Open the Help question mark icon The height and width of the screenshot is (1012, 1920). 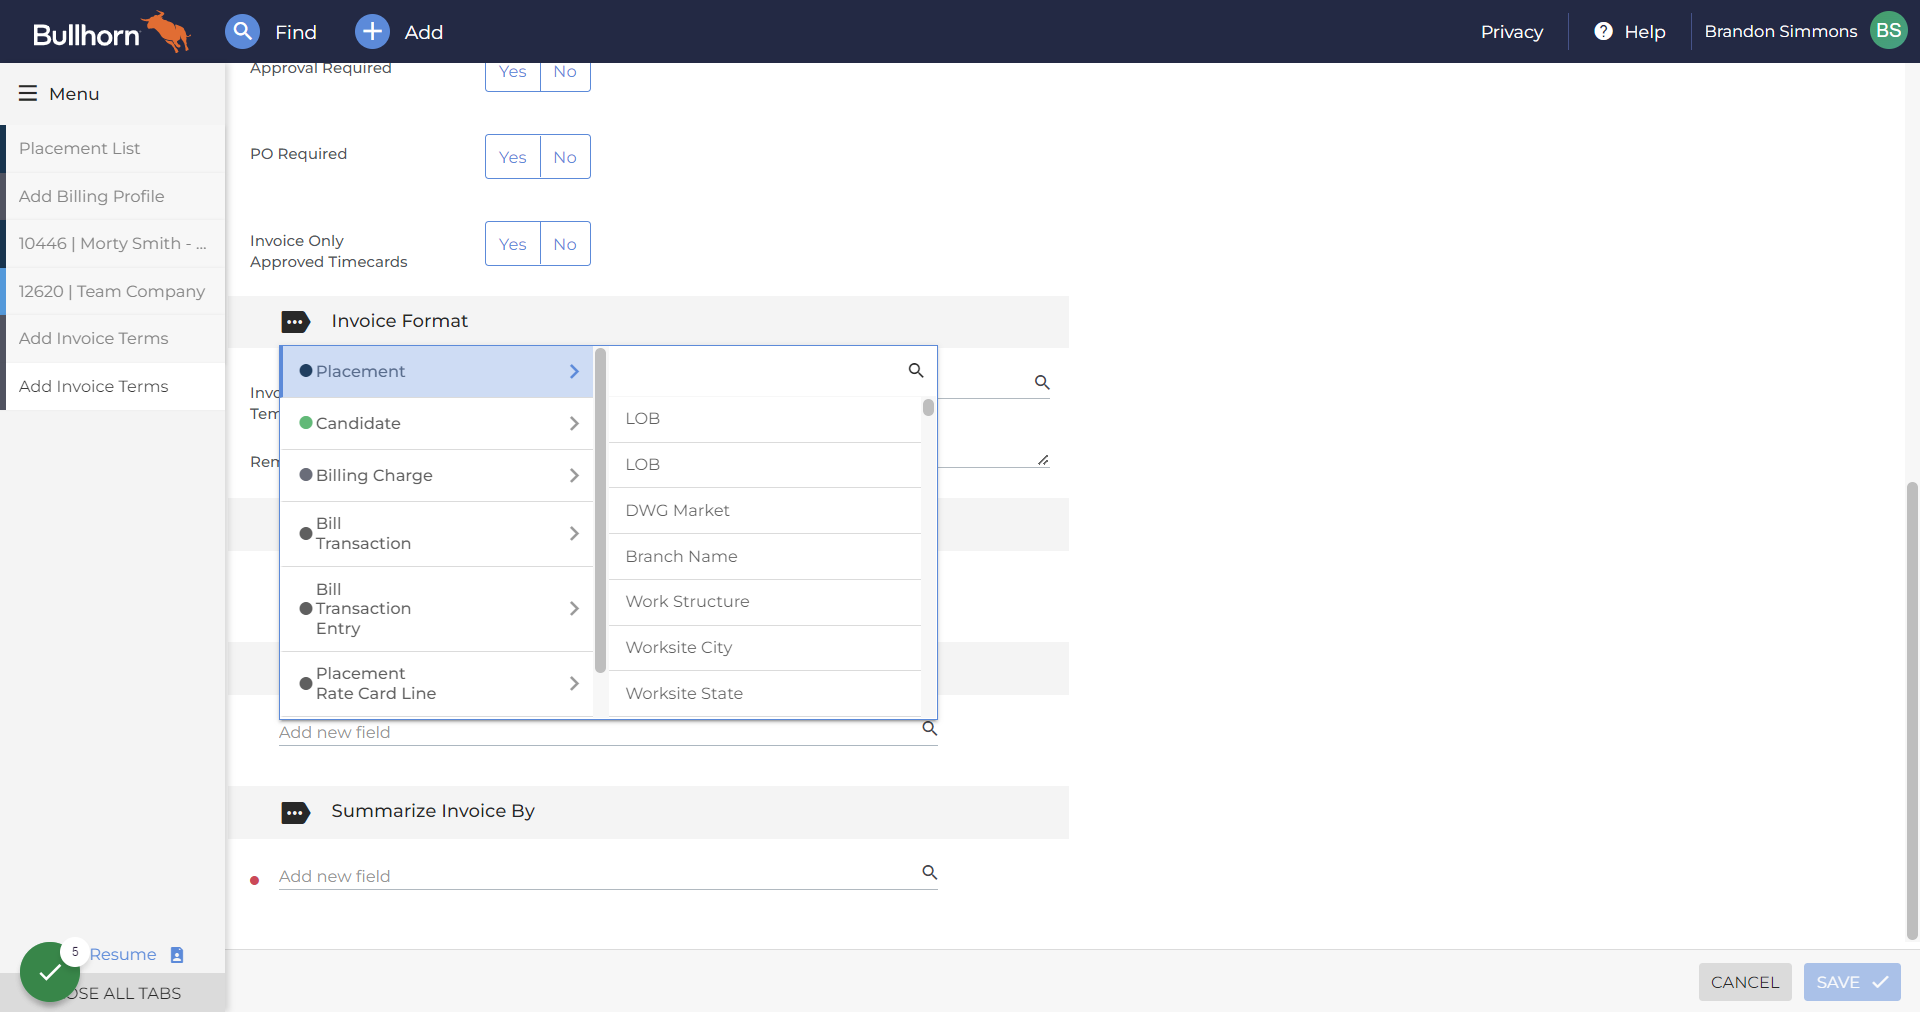pyautogui.click(x=1603, y=31)
